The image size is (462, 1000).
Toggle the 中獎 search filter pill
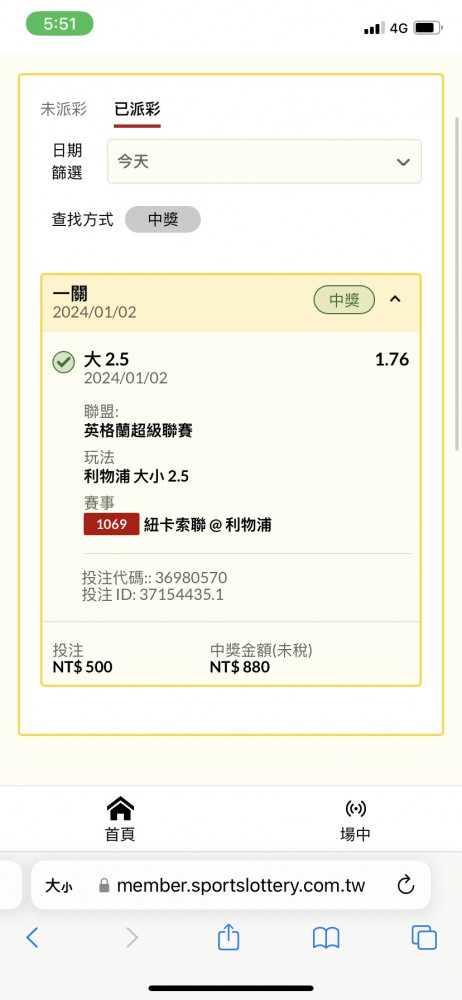(x=163, y=220)
